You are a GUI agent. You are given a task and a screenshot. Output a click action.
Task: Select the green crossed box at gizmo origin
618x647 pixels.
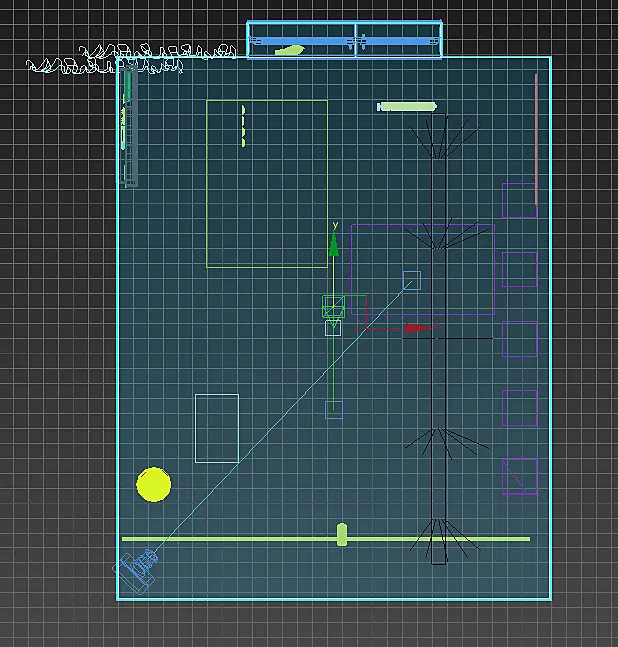click(333, 307)
